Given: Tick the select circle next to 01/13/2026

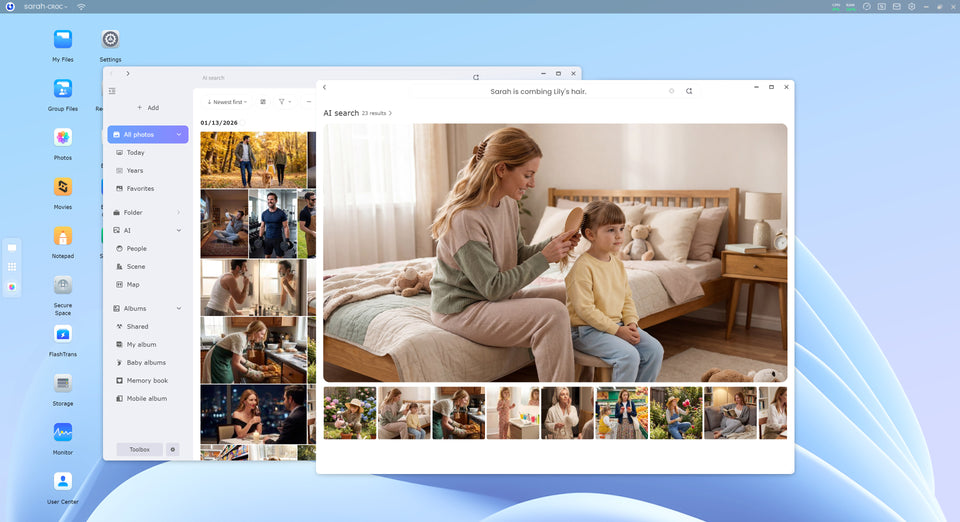Looking at the screenshot, I should tap(243, 123).
